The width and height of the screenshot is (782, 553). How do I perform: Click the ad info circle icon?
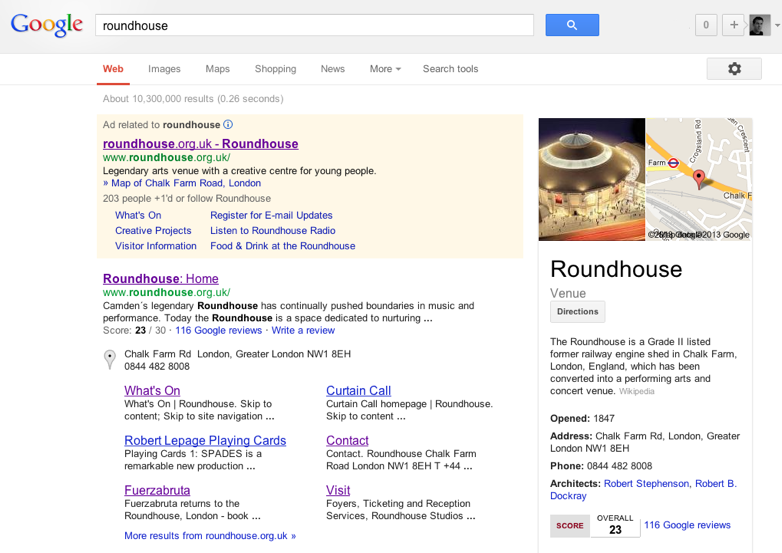[228, 125]
